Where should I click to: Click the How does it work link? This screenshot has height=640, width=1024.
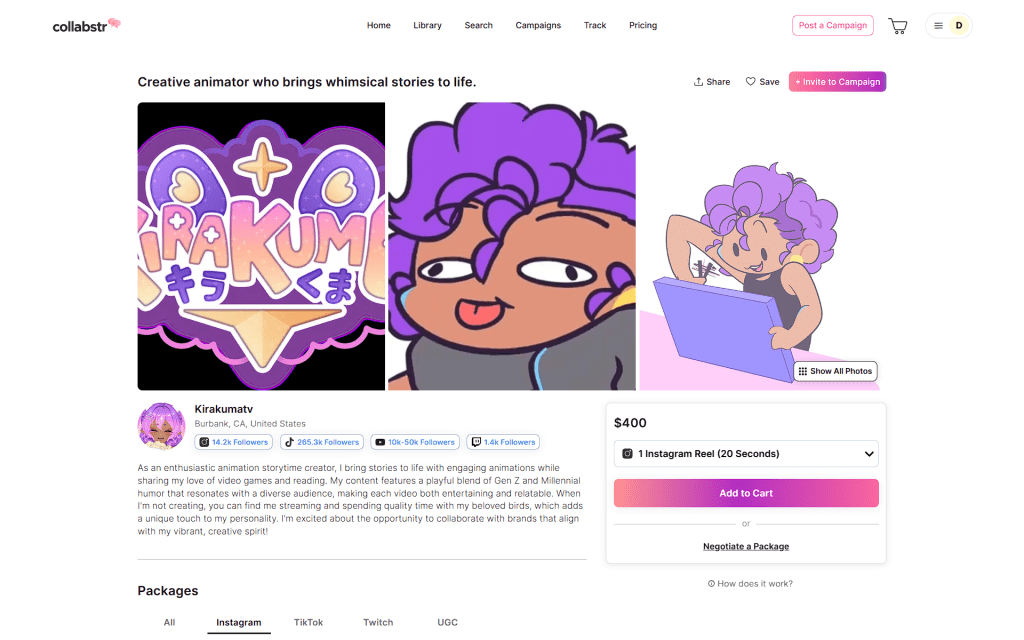[750, 584]
